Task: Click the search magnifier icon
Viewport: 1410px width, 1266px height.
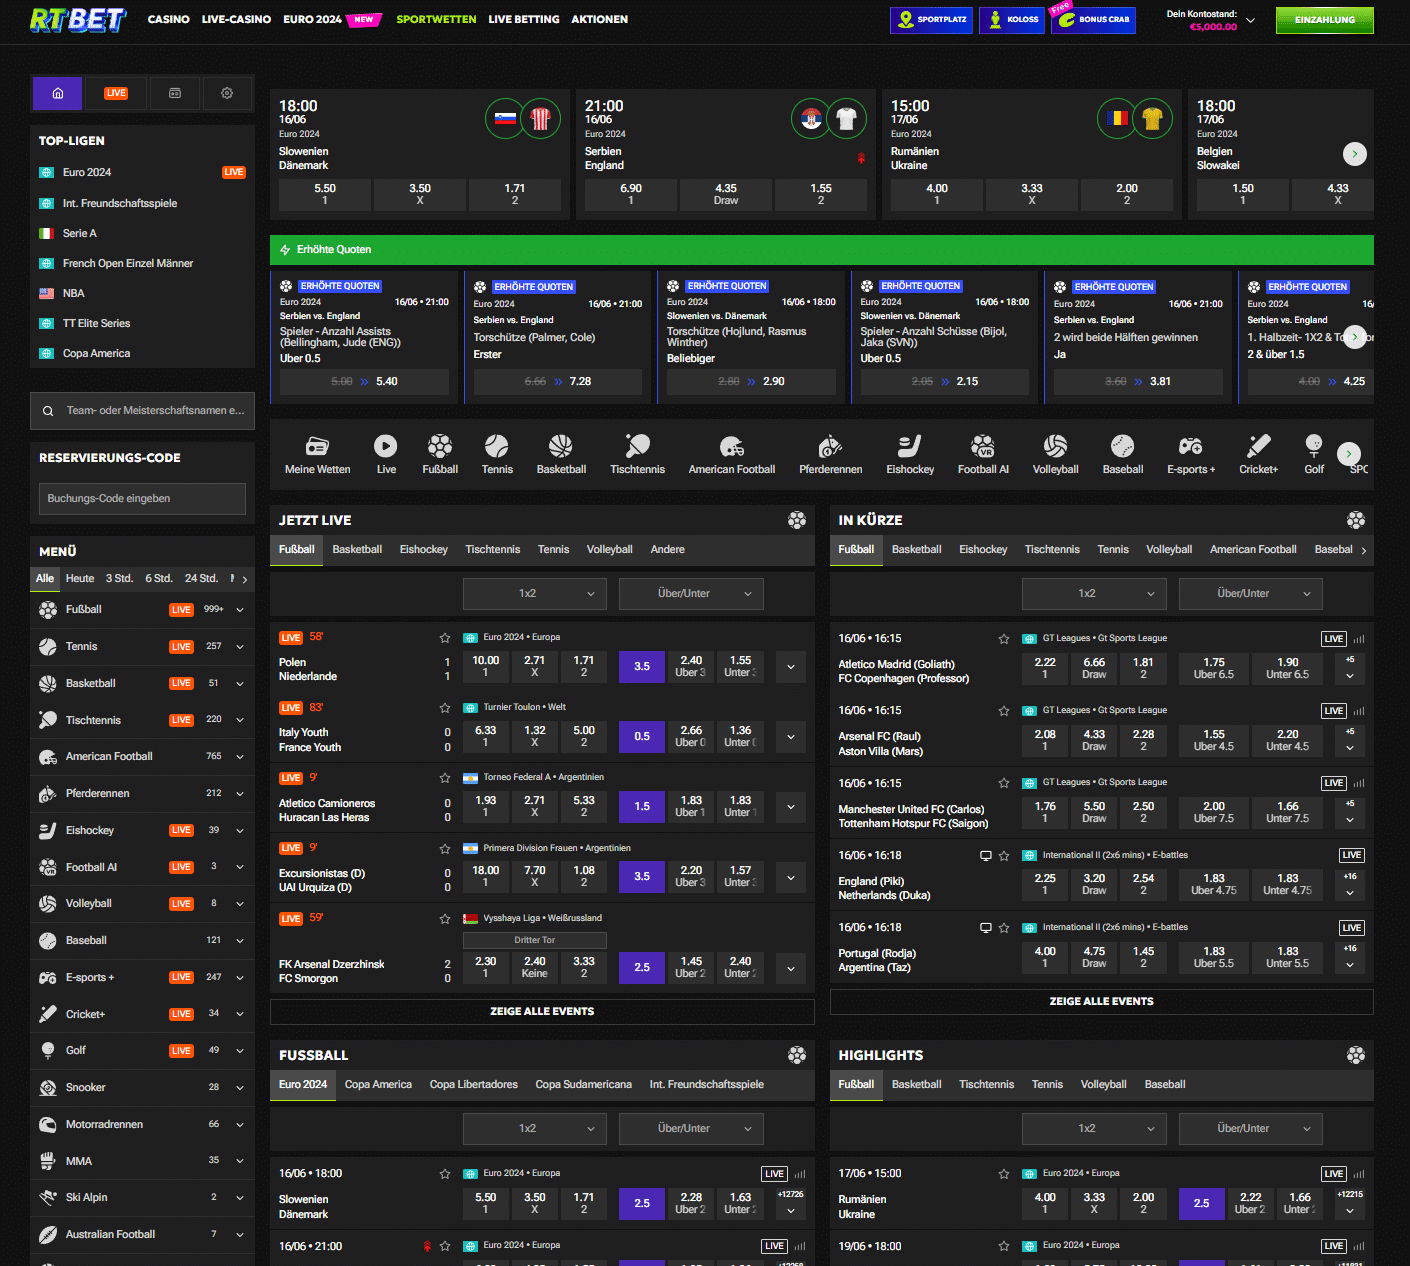Action: tap(48, 411)
